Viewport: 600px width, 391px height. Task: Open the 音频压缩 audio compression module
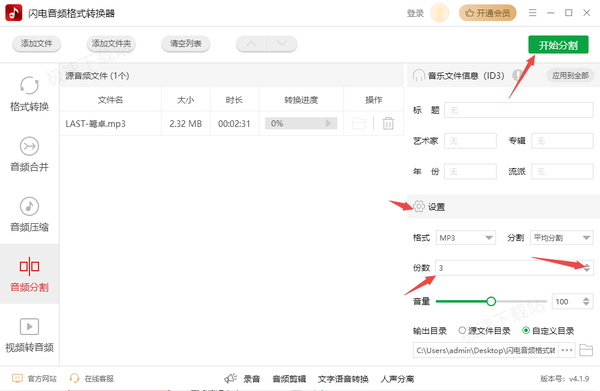click(x=29, y=214)
